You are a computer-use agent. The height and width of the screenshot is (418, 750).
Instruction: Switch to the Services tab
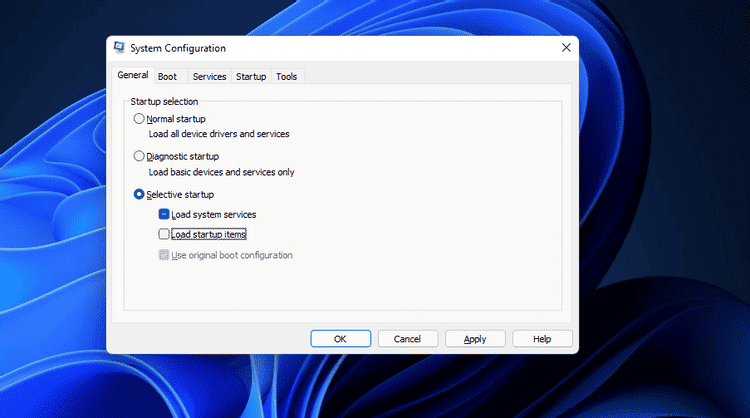click(x=210, y=77)
